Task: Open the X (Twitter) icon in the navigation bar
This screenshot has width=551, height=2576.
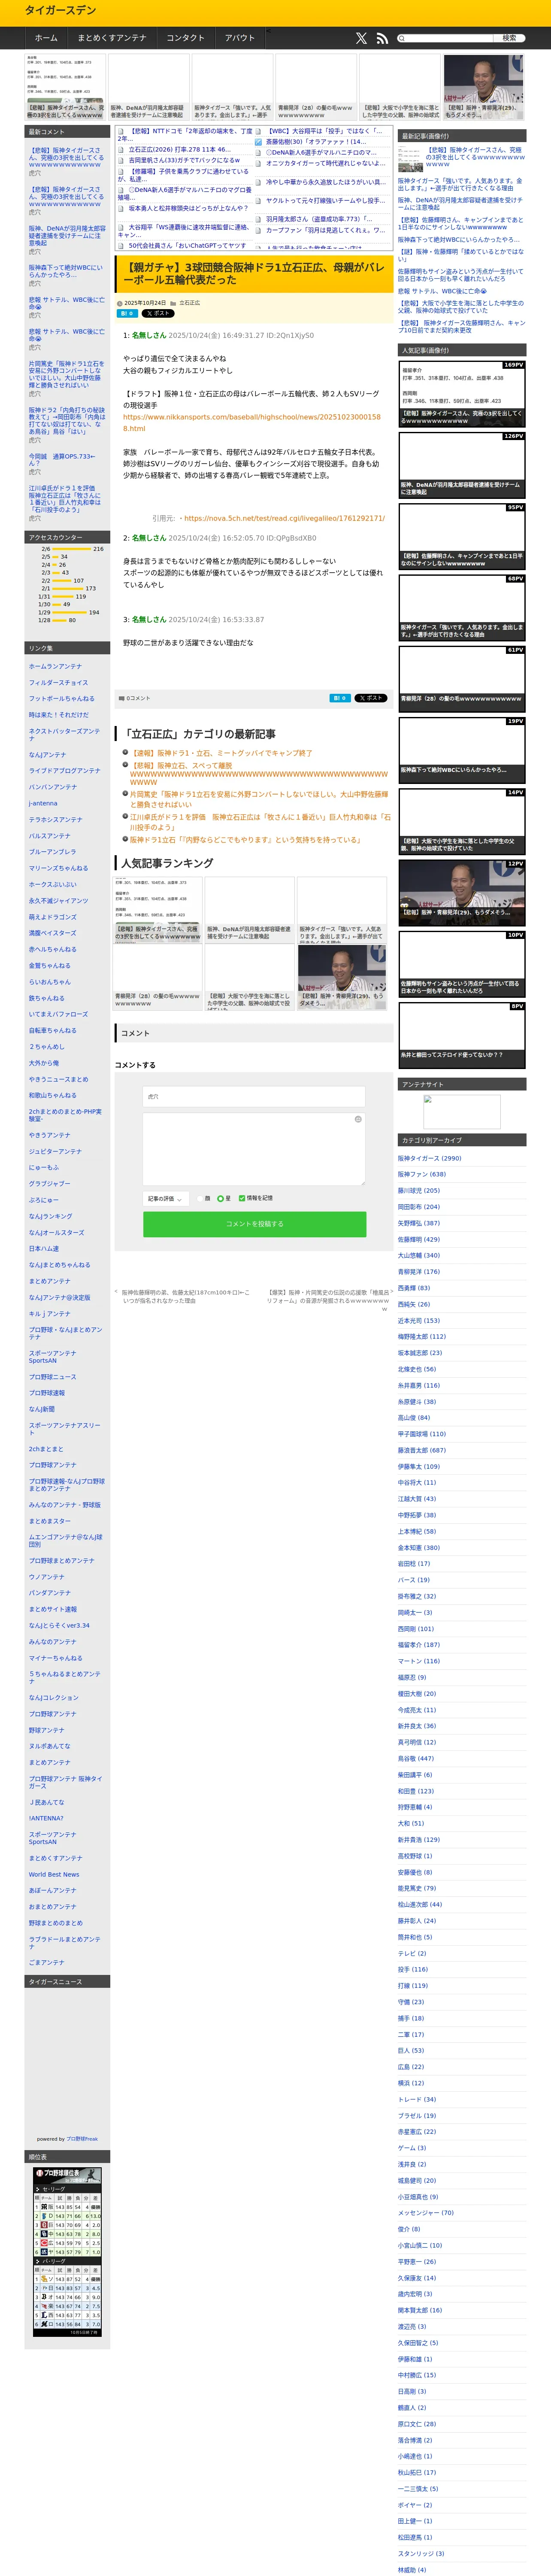Action: [361, 38]
